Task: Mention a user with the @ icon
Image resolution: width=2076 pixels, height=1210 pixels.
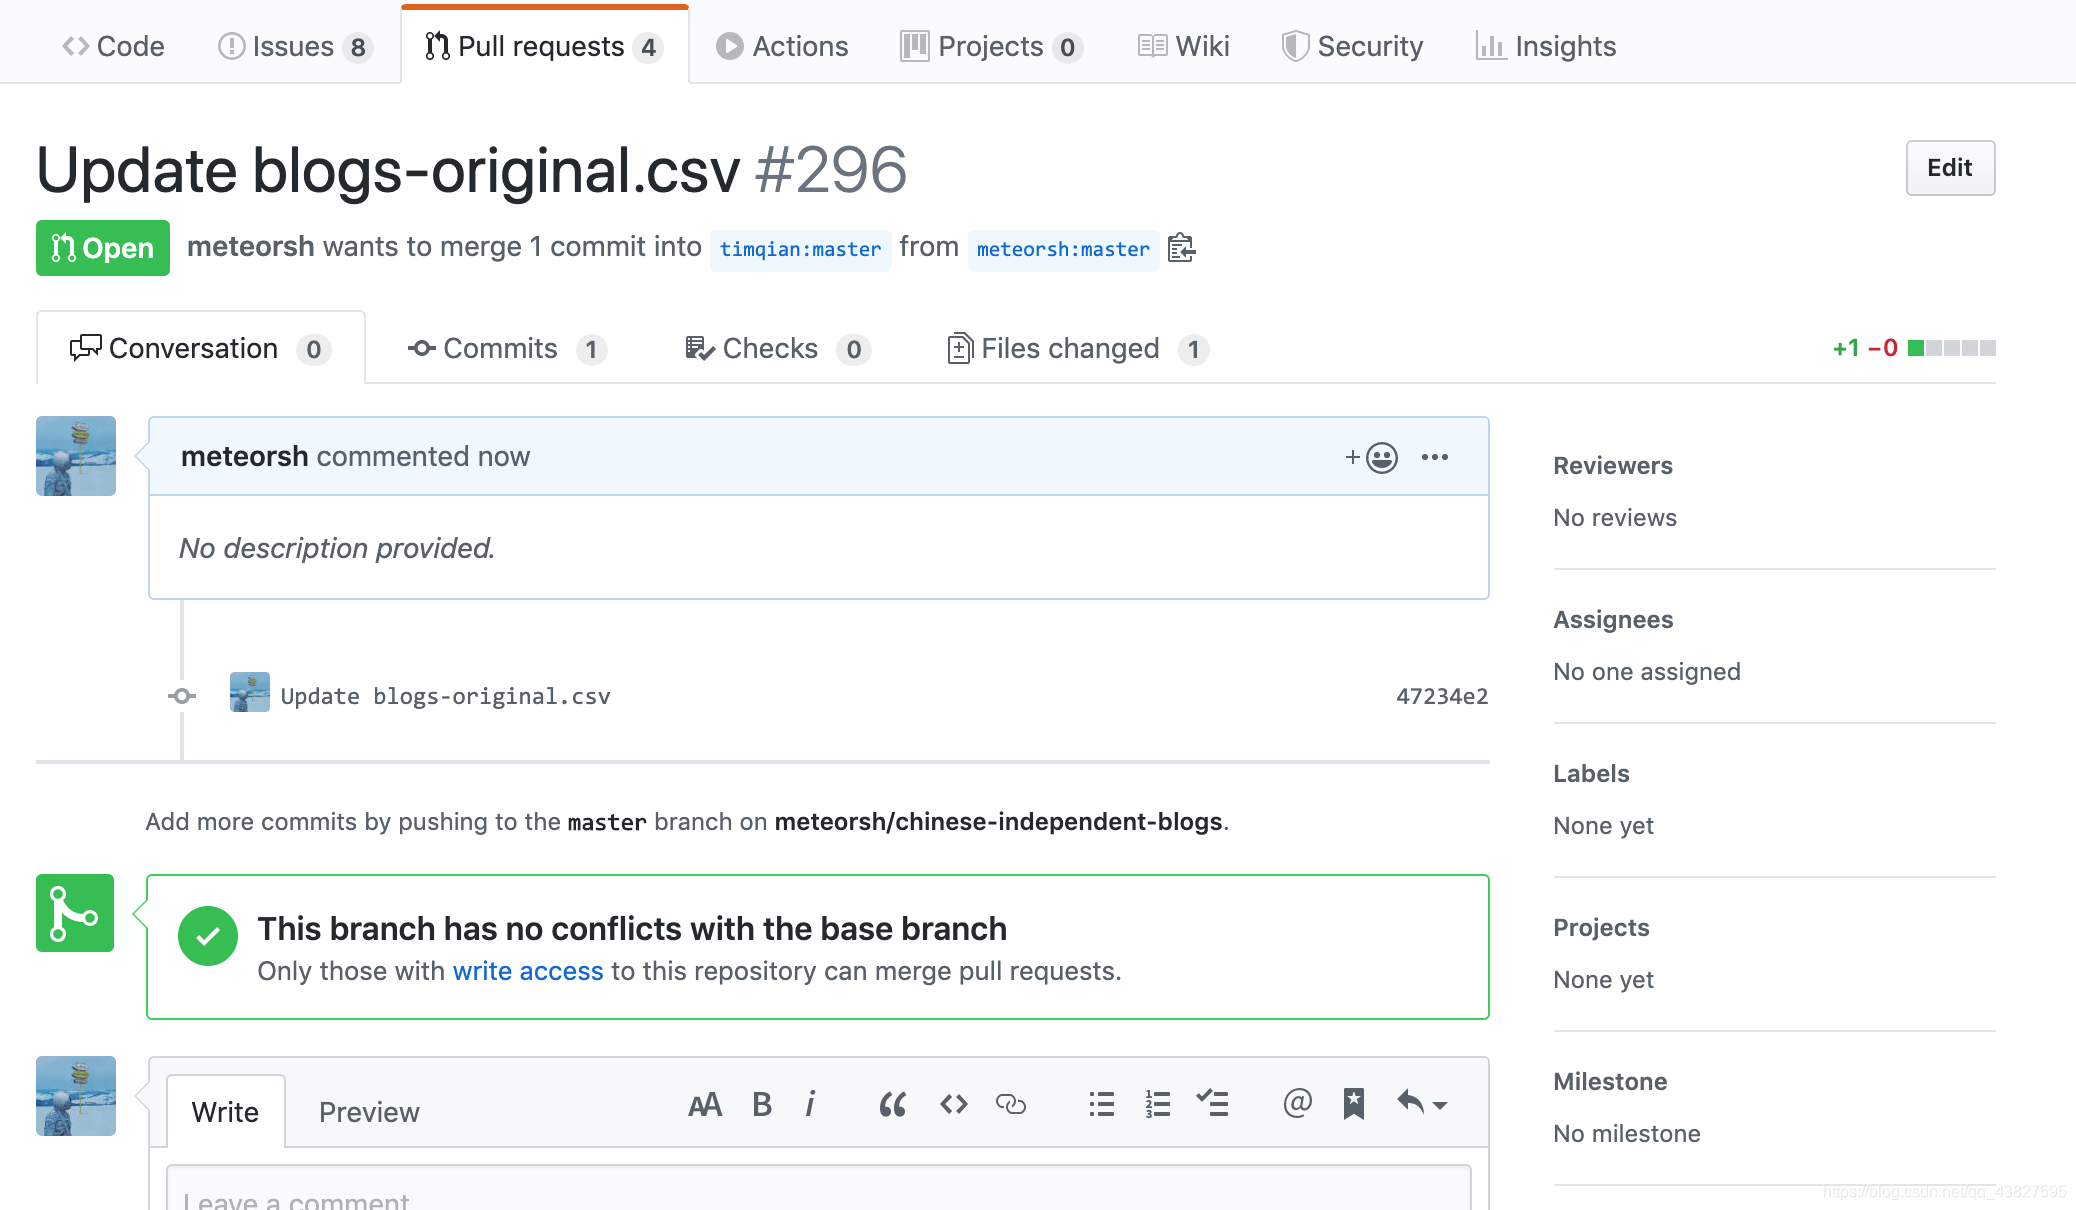Action: 1297,1103
